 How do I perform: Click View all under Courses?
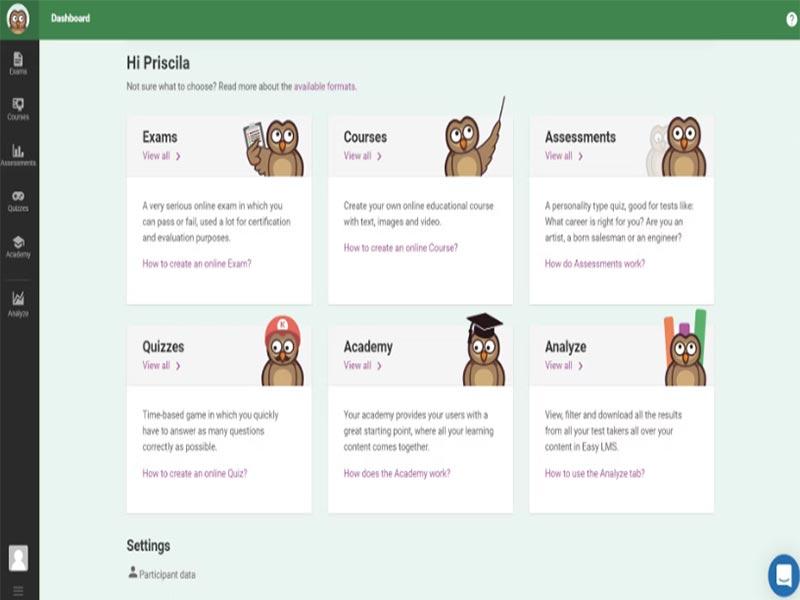(x=357, y=156)
